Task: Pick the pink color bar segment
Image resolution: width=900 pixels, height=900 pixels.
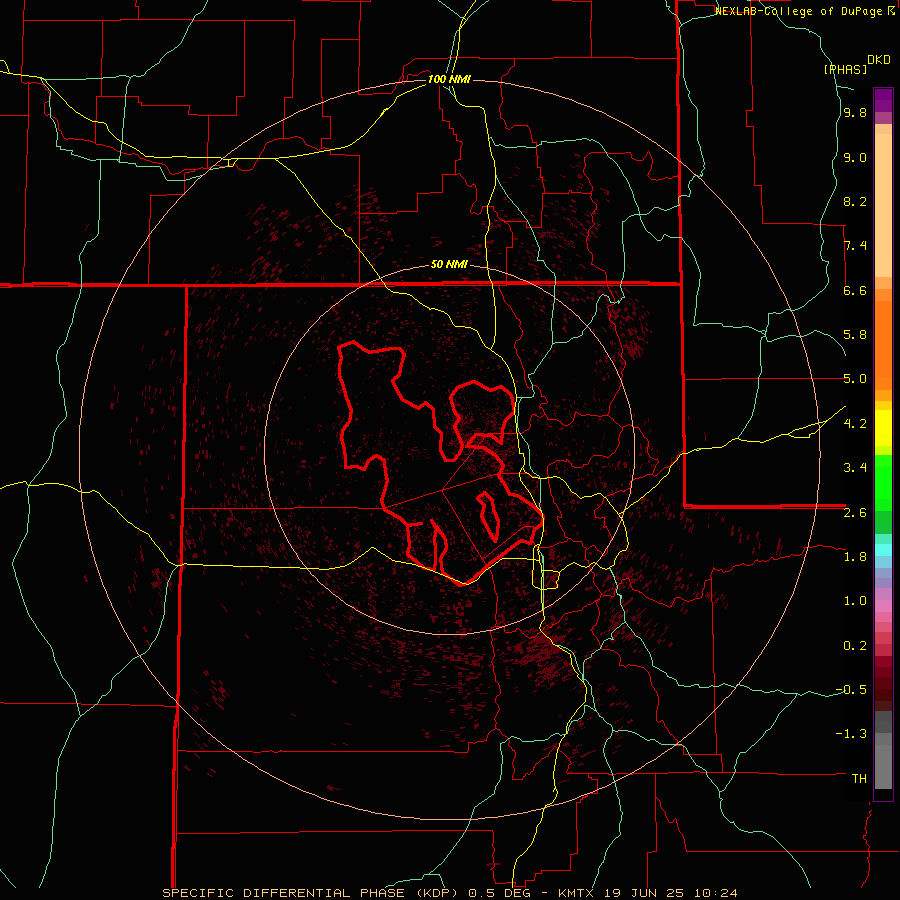Action: (883, 606)
